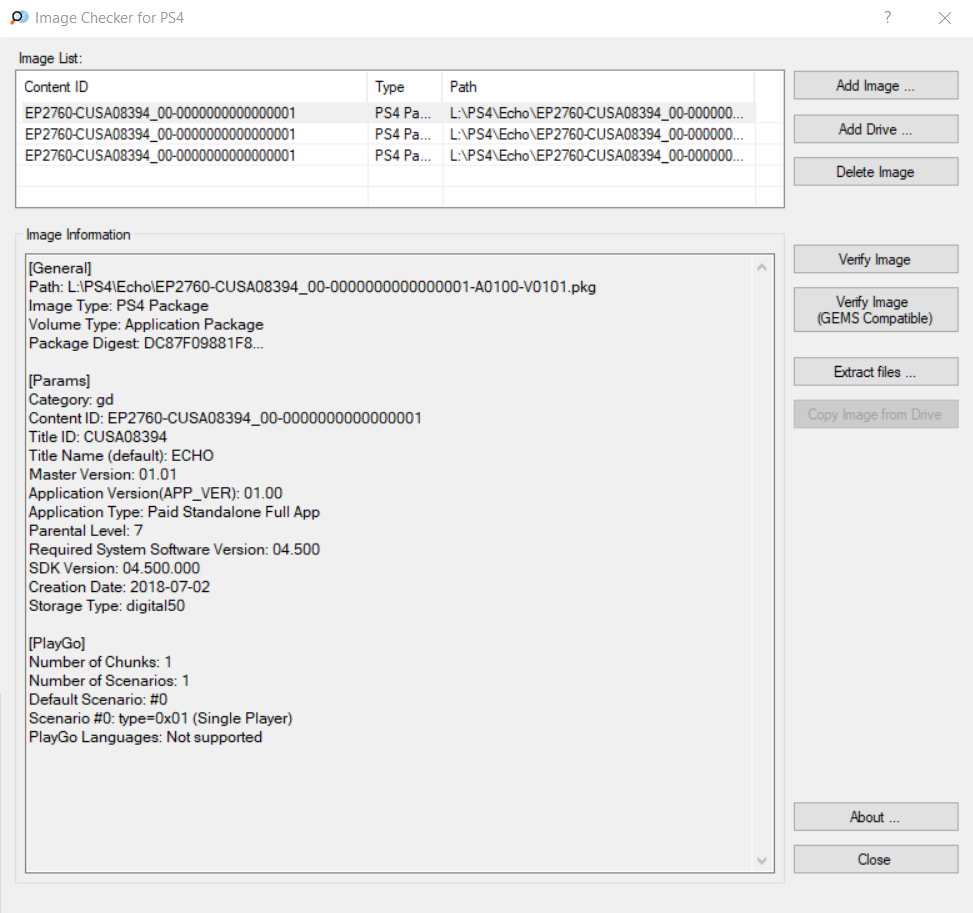
Task: Click the Path line ending in A0100-V0101.pkg
Action: pos(312,287)
